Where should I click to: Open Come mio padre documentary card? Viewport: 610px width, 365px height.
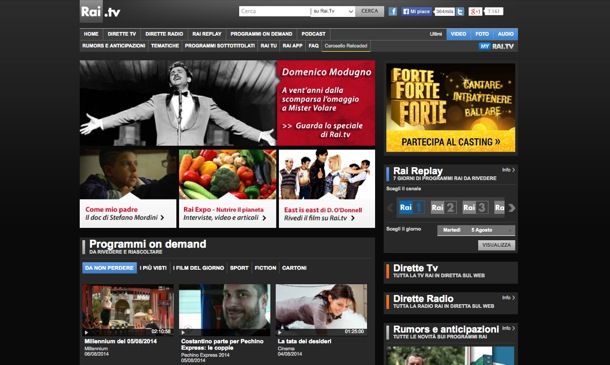128,189
